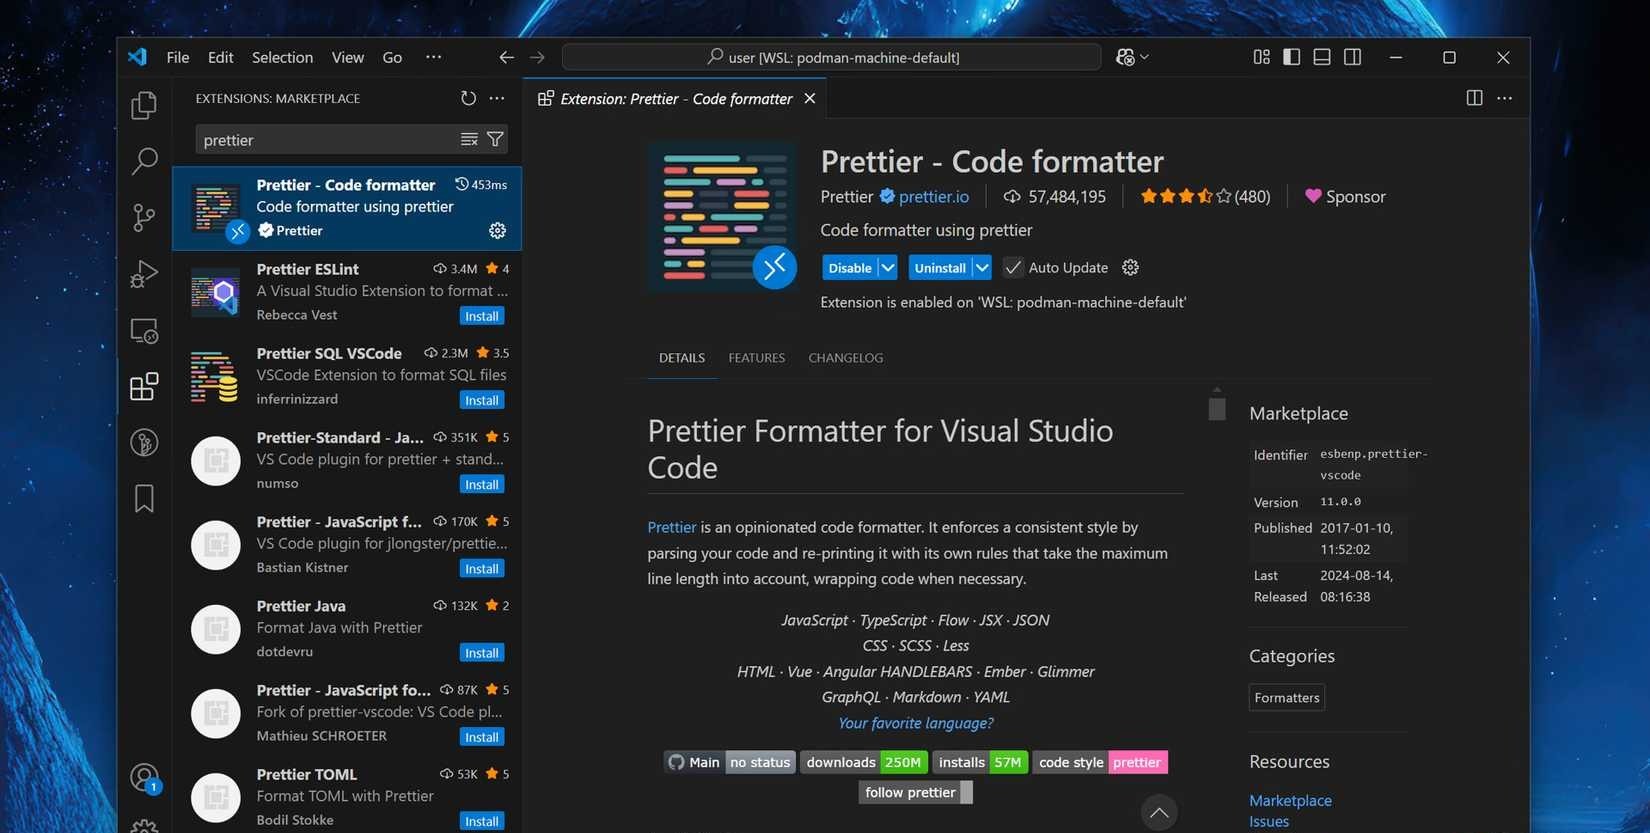The image size is (1650, 833).
Task: Open the Search view in activity bar
Action: [144, 161]
